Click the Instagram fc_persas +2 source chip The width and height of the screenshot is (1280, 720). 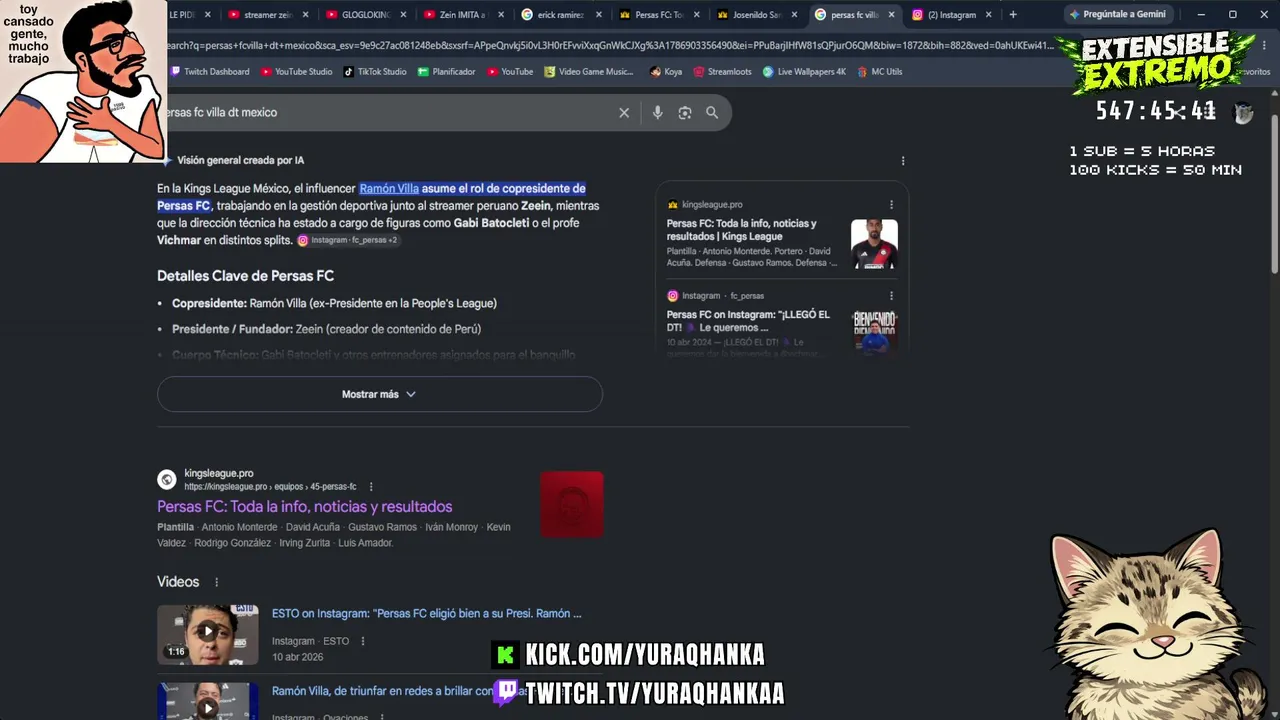(x=347, y=241)
